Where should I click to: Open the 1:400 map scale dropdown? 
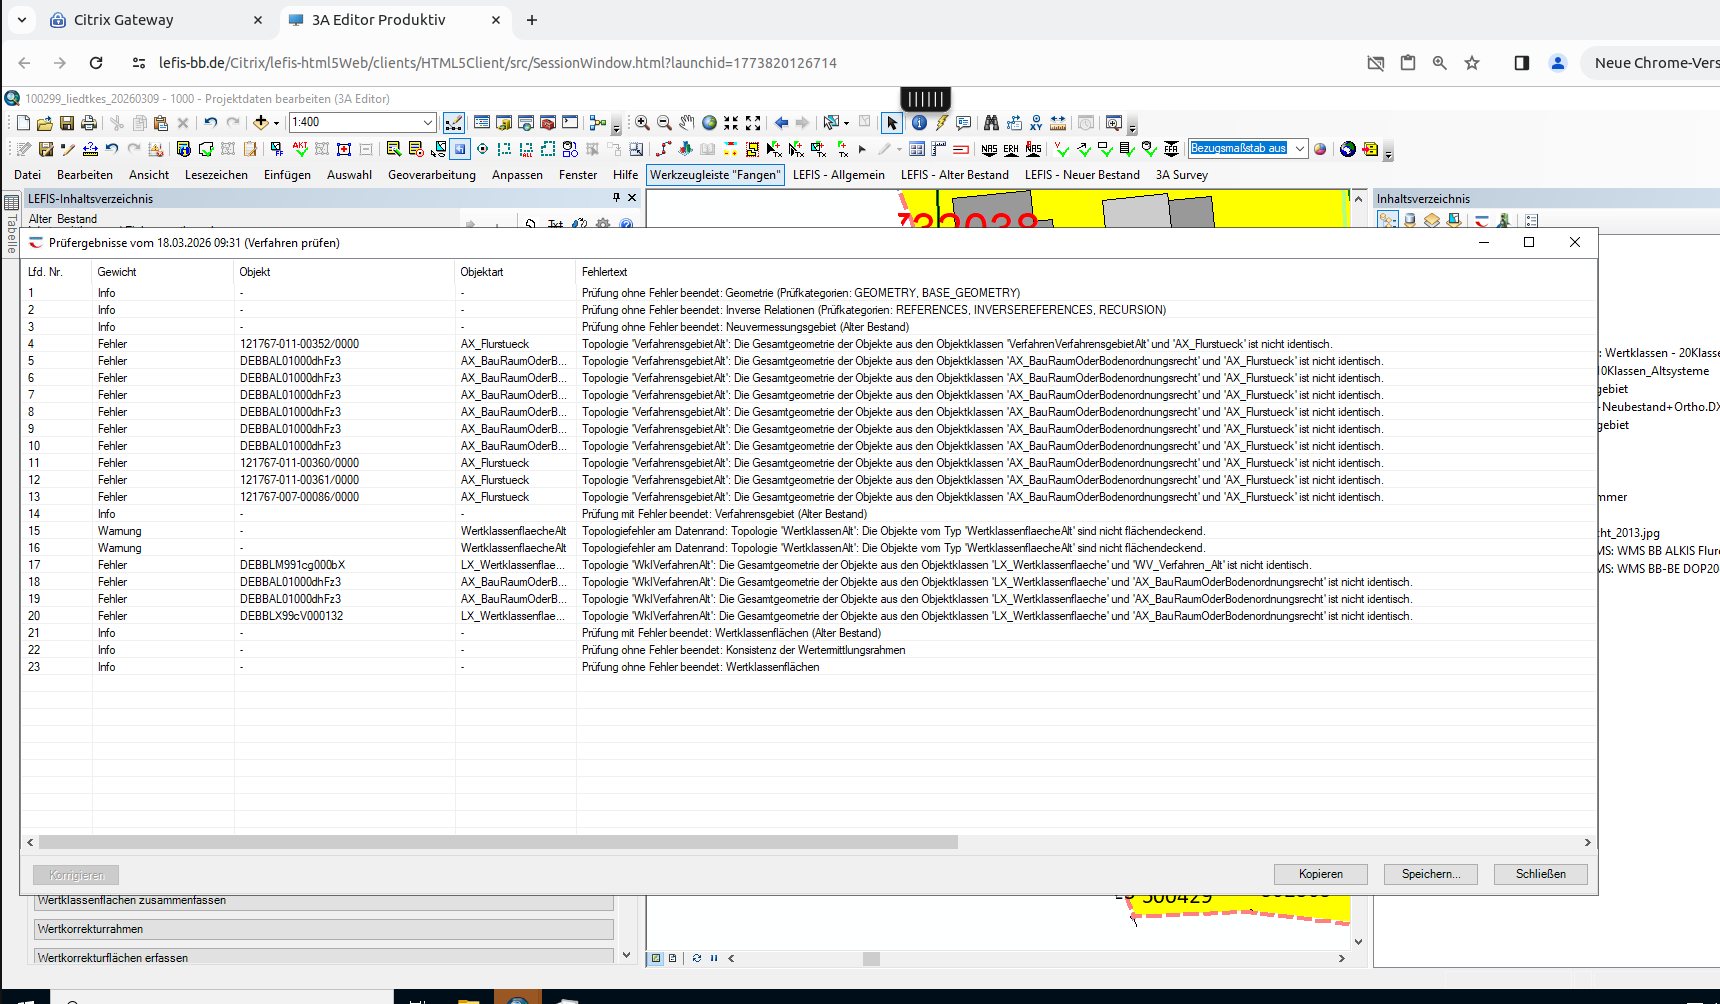point(428,123)
